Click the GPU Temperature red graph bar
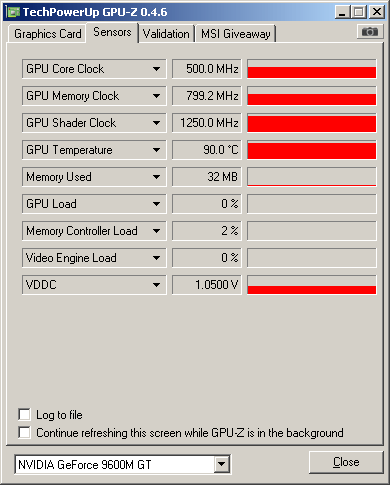 (x=312, y=150)
